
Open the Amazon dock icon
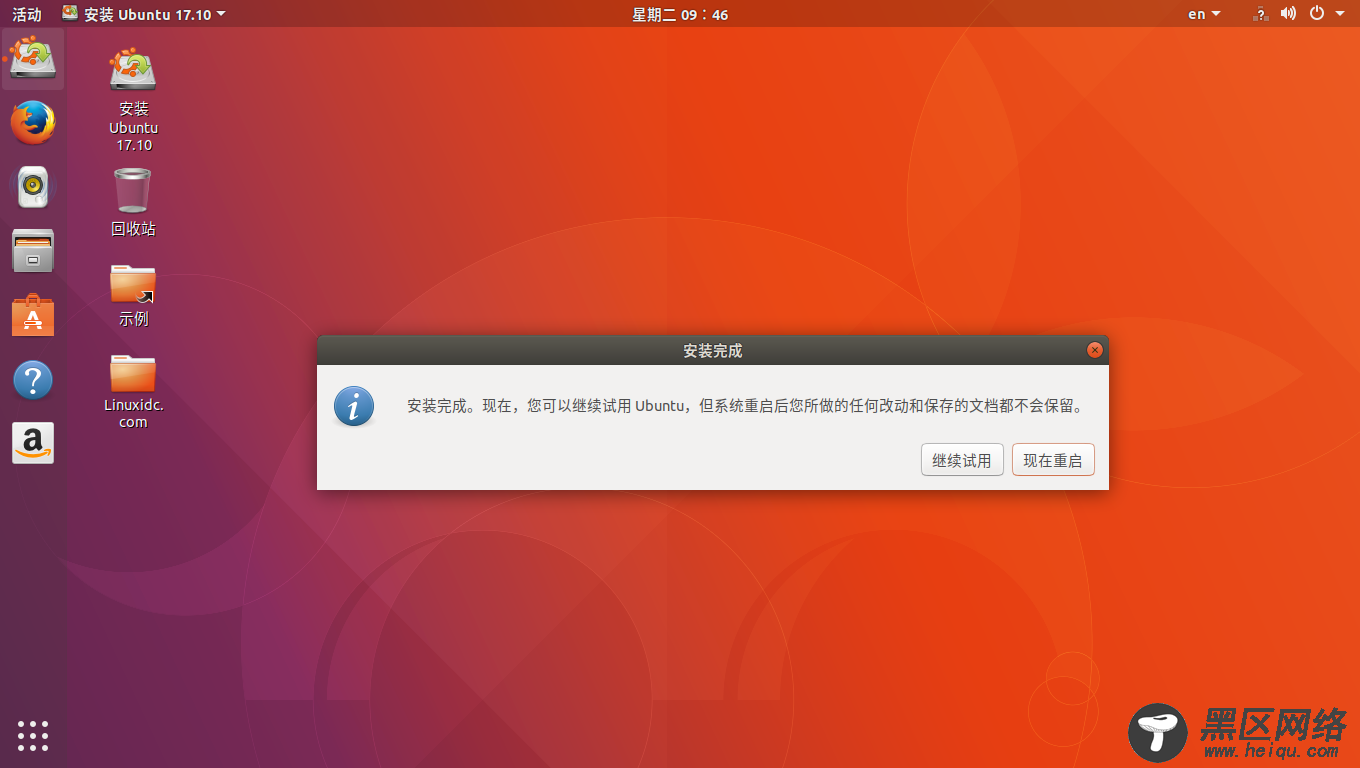point(33,443)
